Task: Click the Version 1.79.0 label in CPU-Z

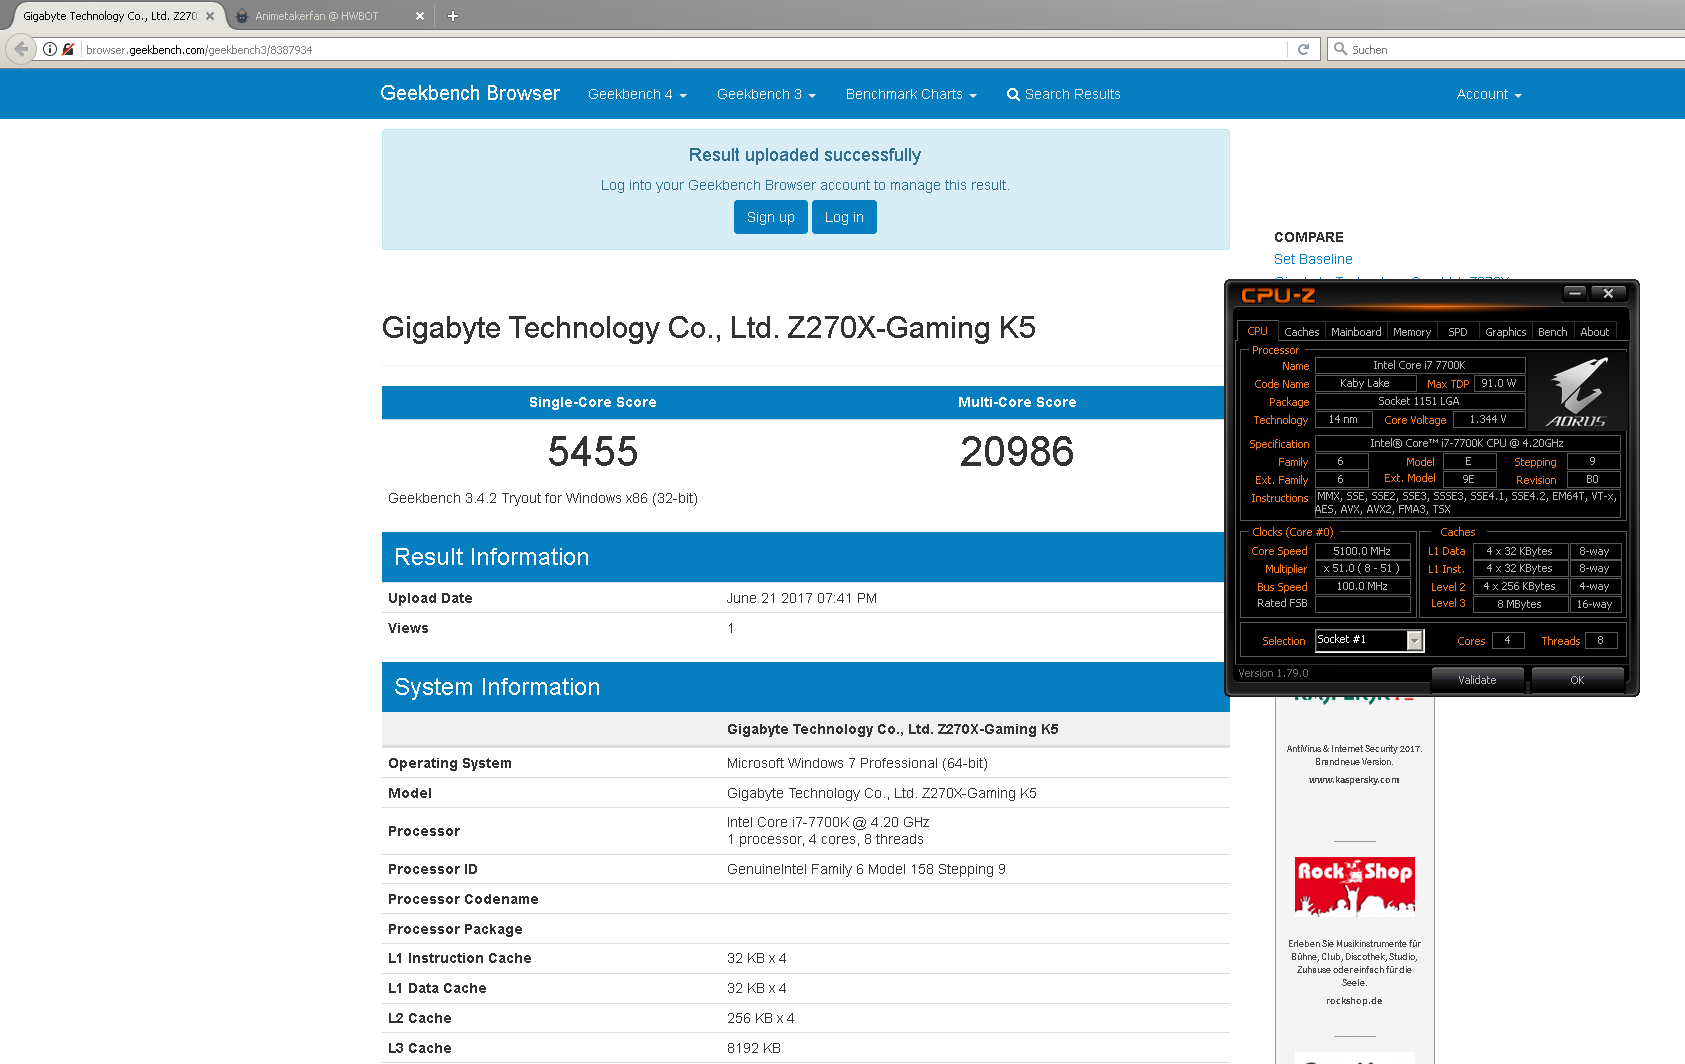Action: (1273, 673)
